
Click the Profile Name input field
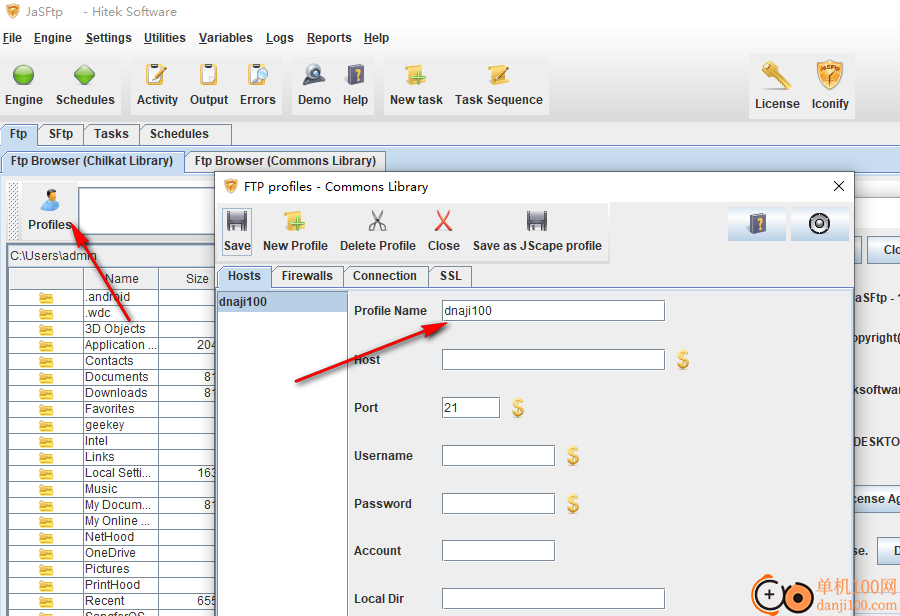(553, 311)
